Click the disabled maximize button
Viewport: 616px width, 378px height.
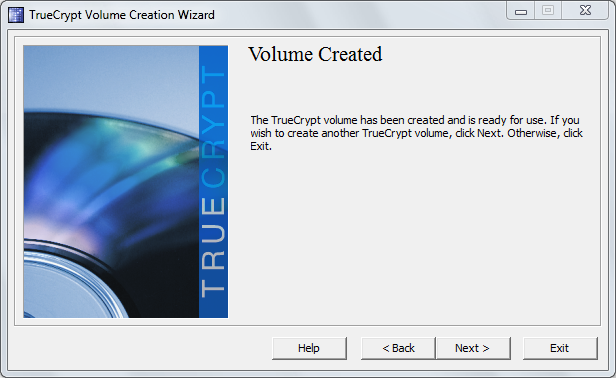coord(548,11)
